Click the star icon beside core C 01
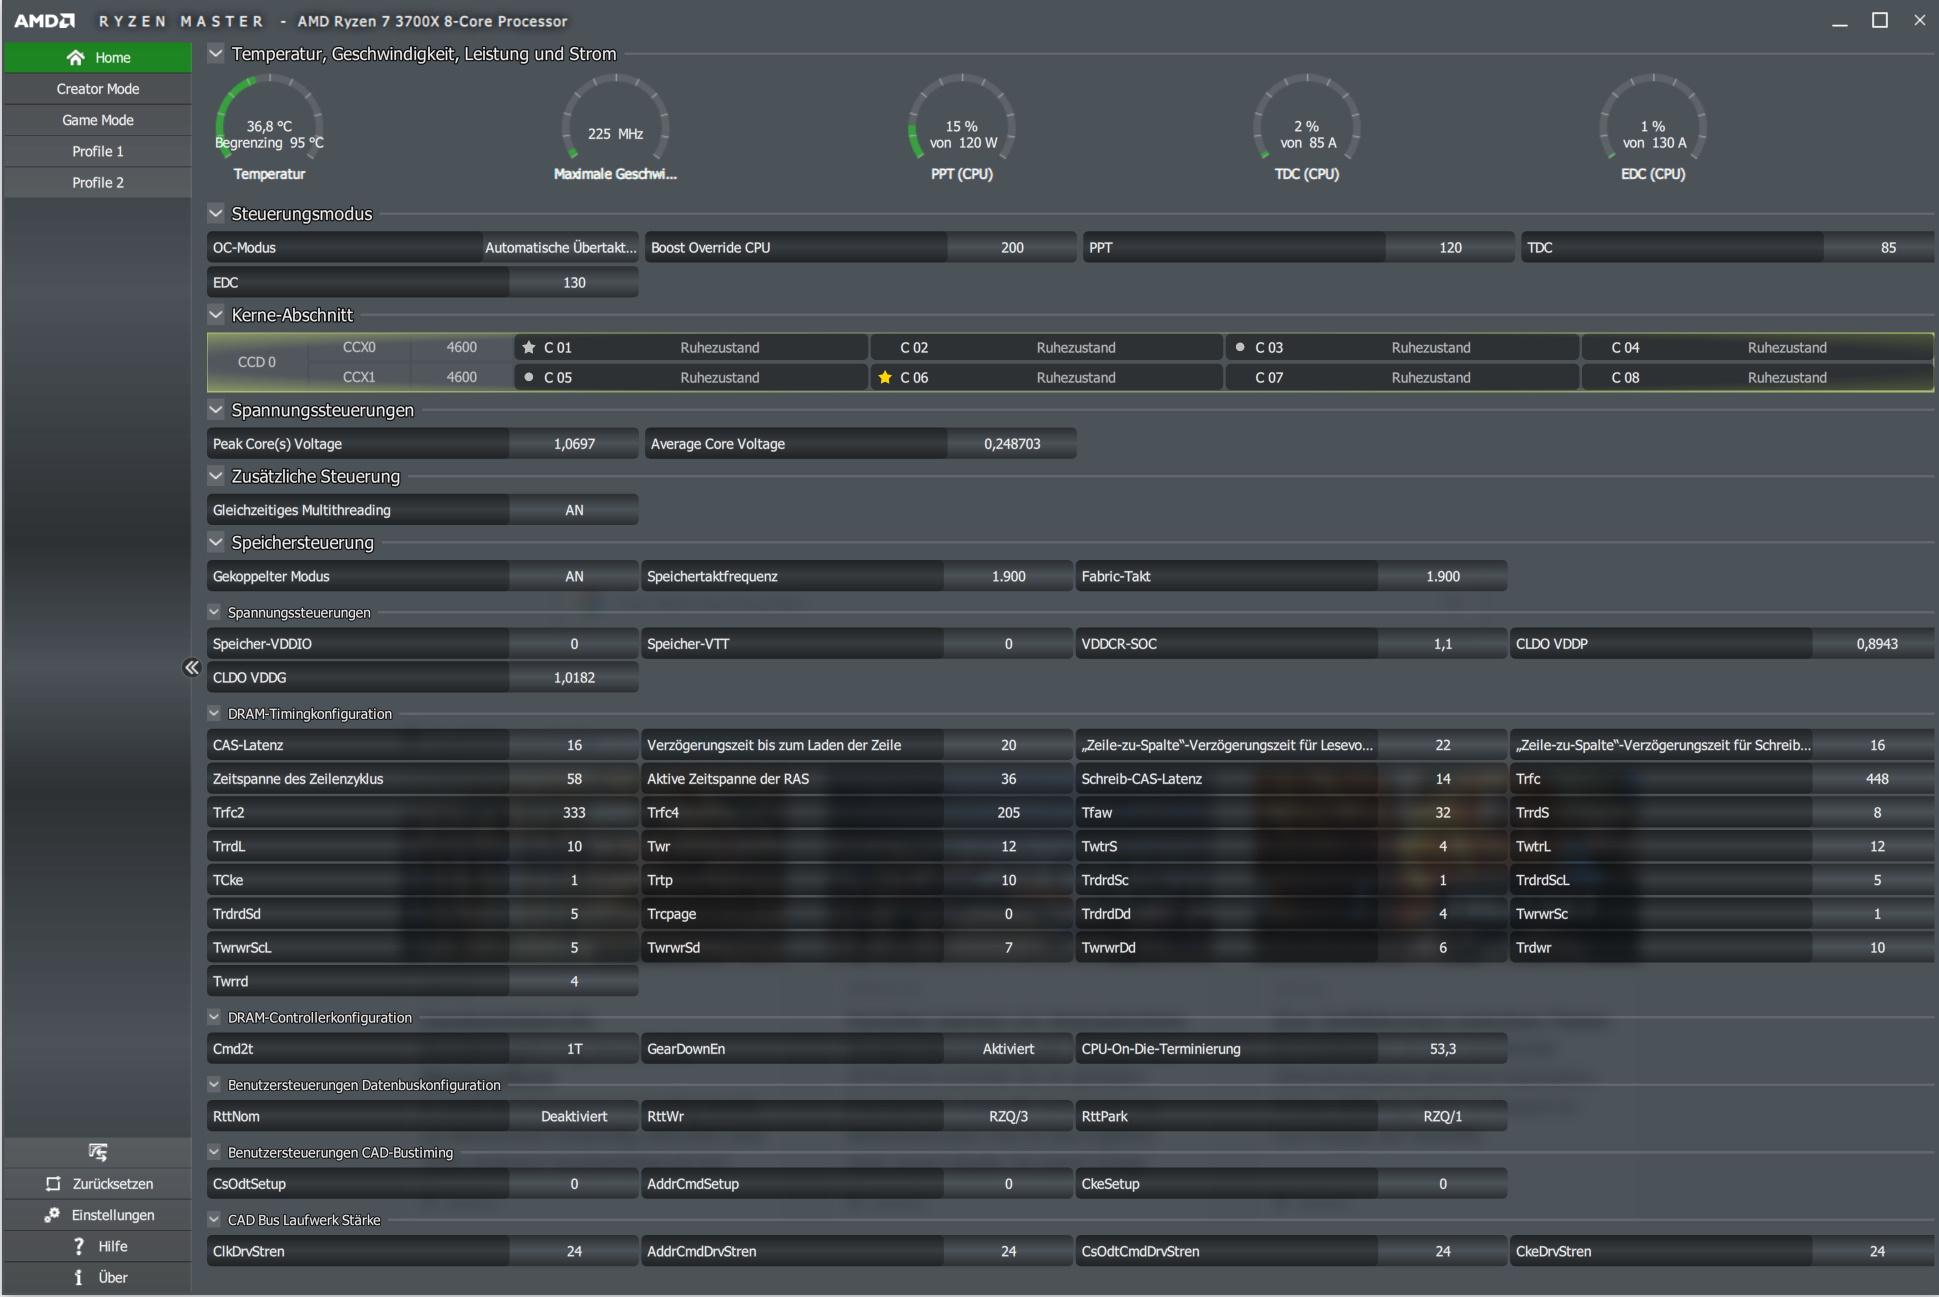Image resolution: width=1939 pixels, height=1297 pixels. [529, 347]
